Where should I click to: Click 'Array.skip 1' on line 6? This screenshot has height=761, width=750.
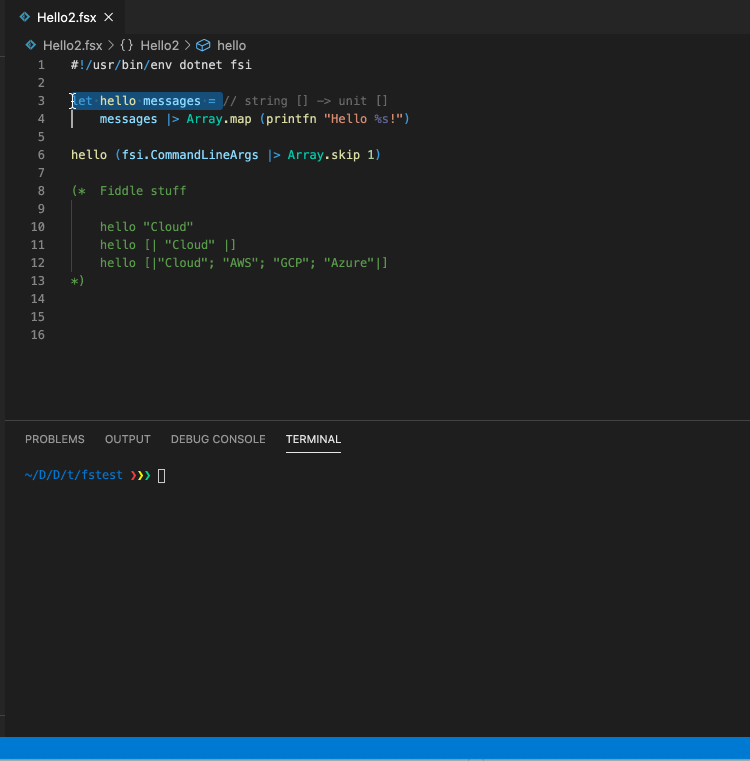coord(331,155)
